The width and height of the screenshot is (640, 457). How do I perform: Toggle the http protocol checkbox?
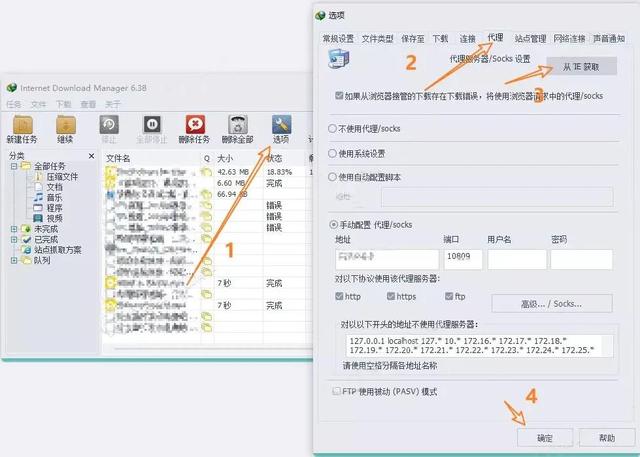tap(339, 296)
